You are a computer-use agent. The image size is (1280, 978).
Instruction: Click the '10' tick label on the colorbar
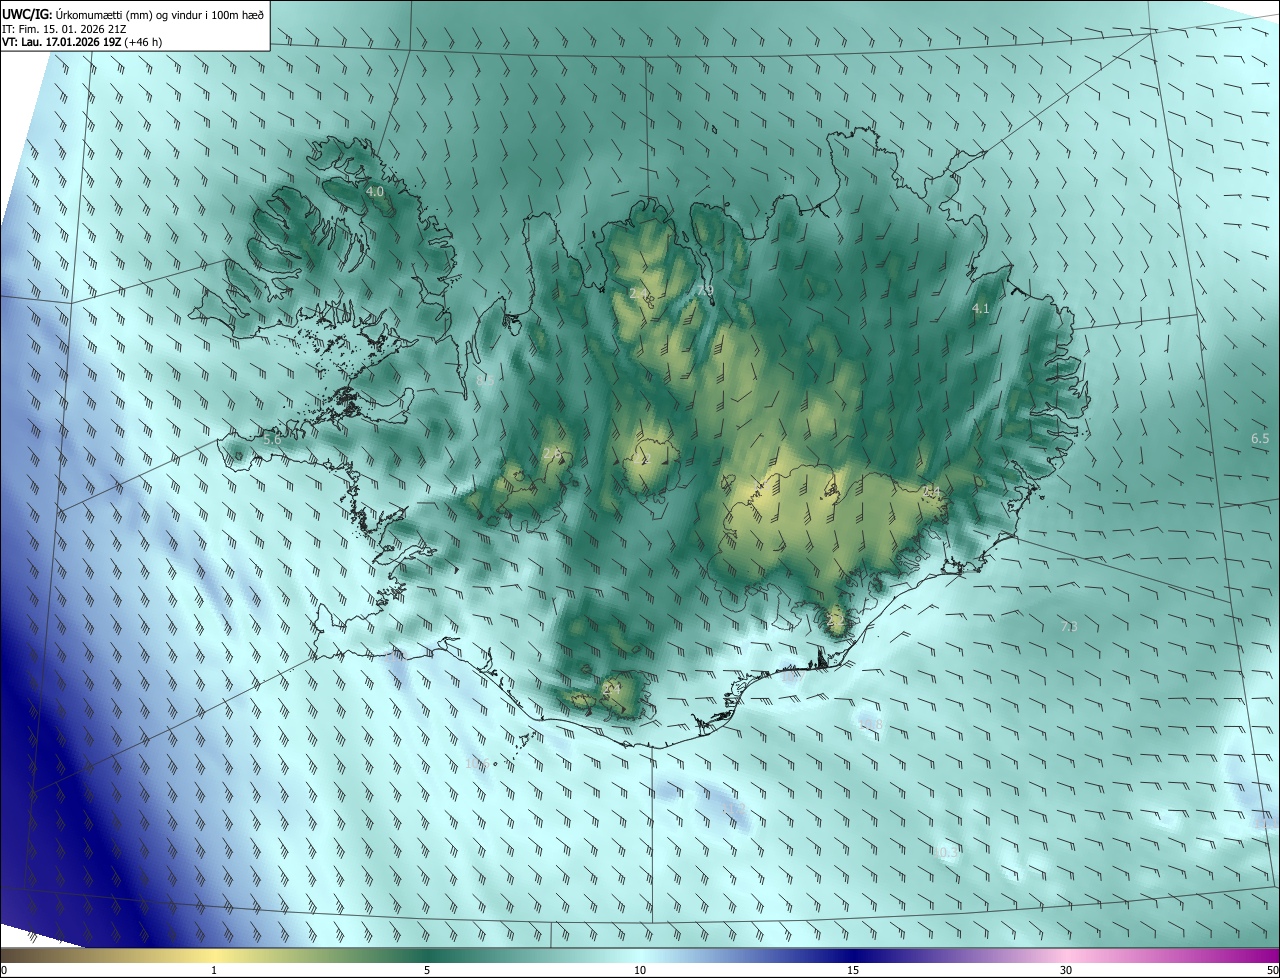click(x=640, y=971)
